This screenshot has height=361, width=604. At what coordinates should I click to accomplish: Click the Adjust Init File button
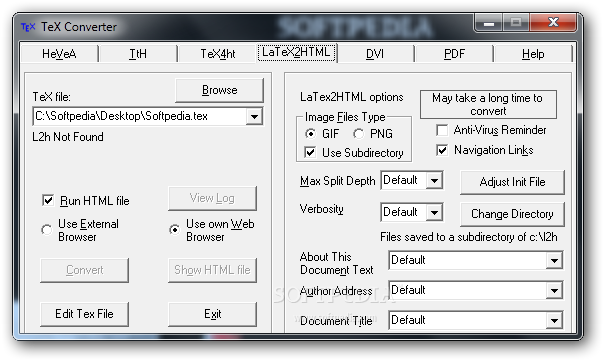click(x=512, y=182)
